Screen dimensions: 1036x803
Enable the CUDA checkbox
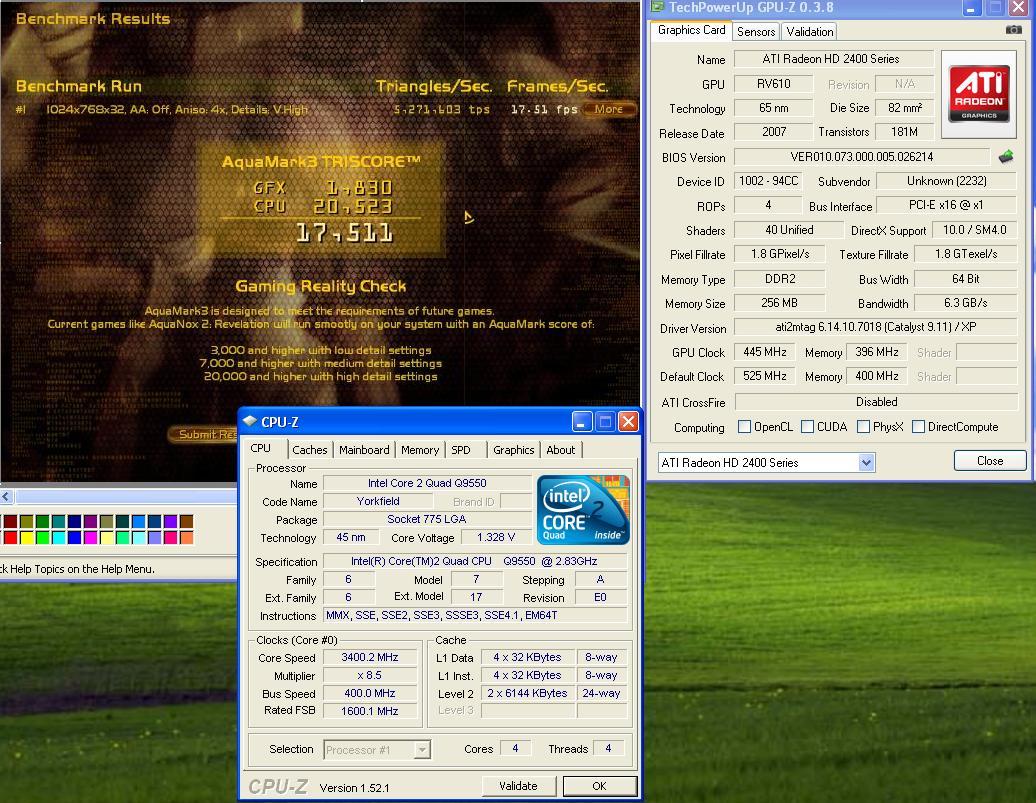(807, 427)
